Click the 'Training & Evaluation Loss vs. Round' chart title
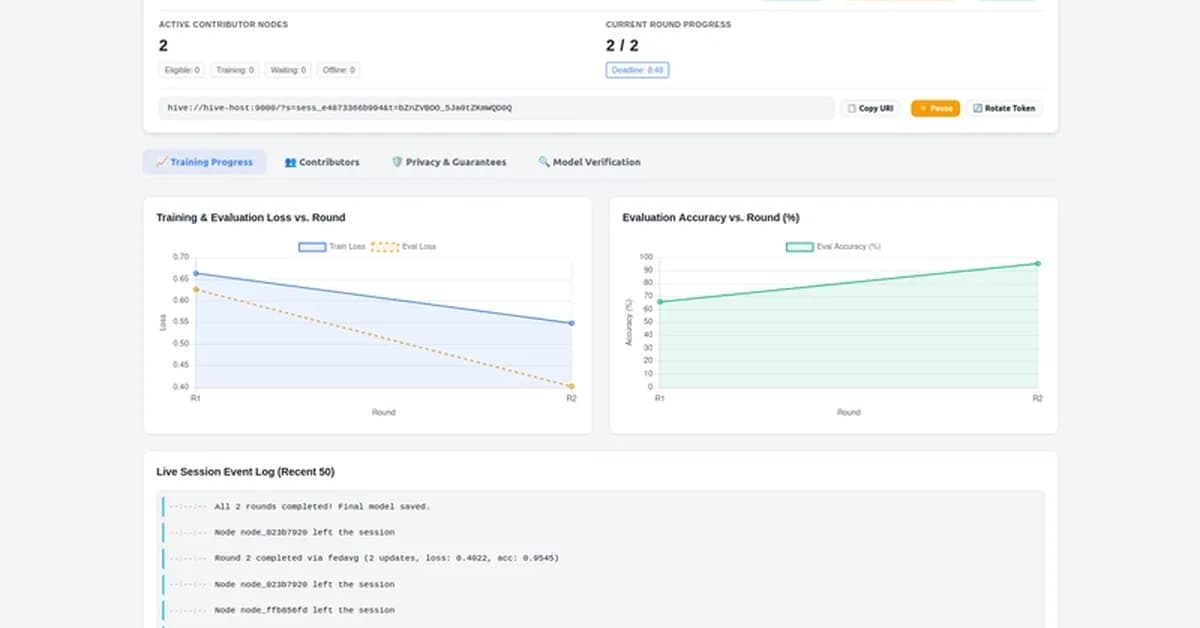The image size is (1200, 628). click(x=251, y=217)
